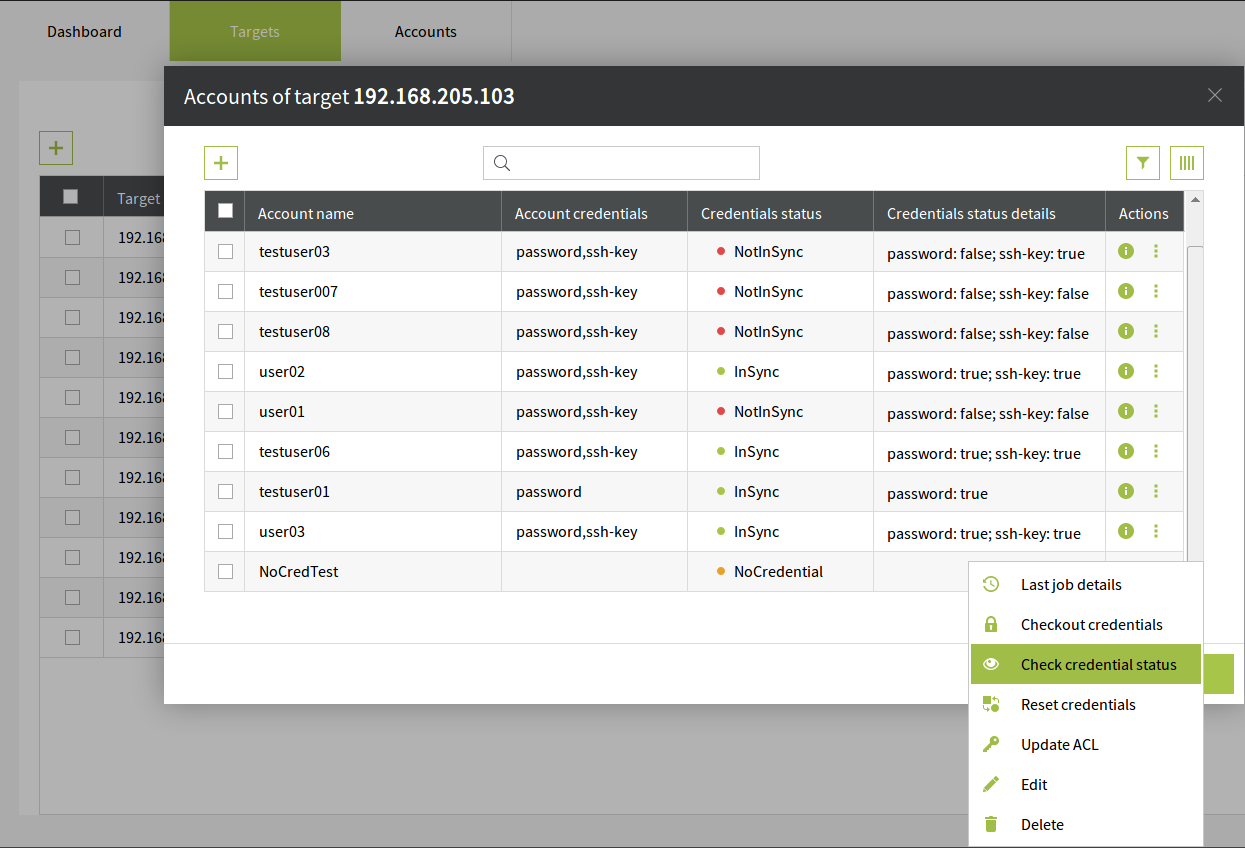The image size is (1245, 848).
Task: Choose Check credential status menu entry
Action: pyautogui.click(x=1097, y=665)
